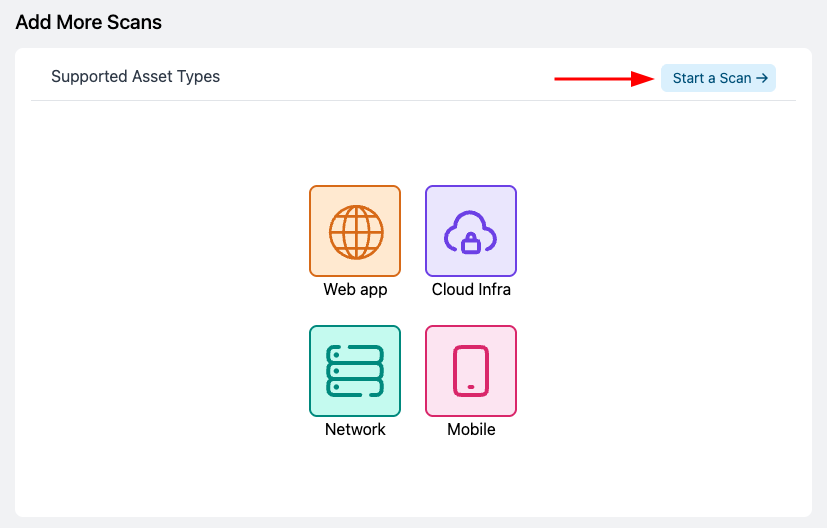827x528 pixels.
Task: Click the Add More Scans heading
Action: pyautogui.click(x=88, y=21)
